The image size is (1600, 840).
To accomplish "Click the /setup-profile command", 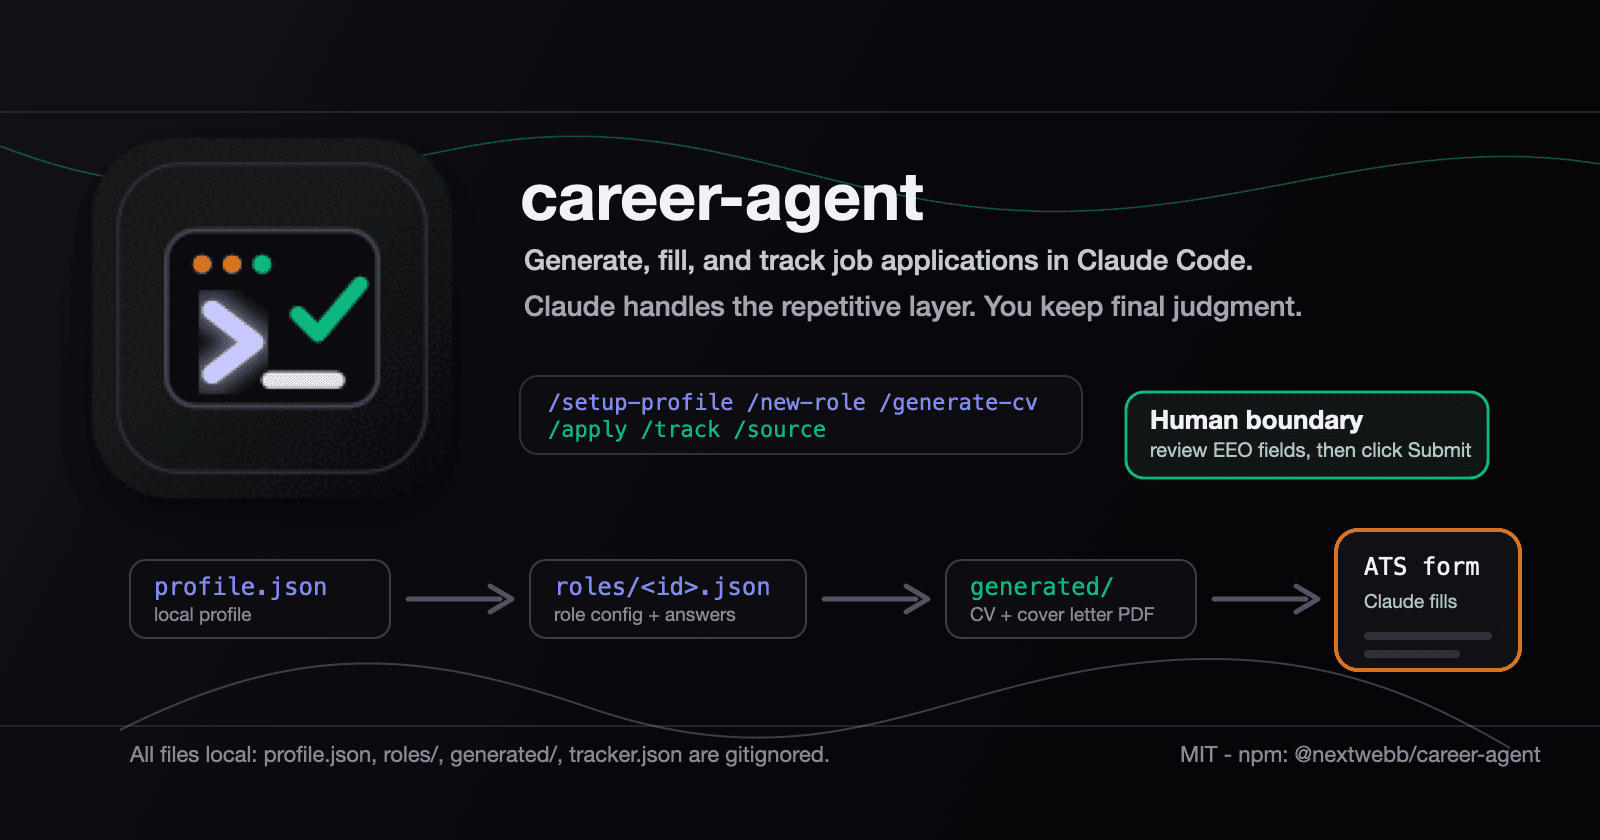I will [x=640, y=402].
